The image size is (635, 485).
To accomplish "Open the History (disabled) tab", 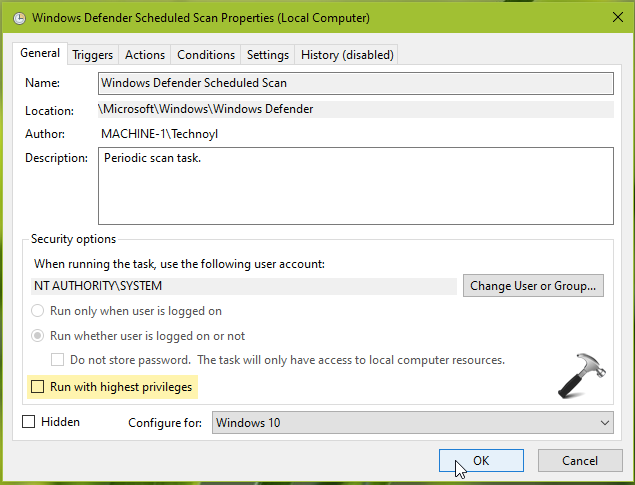I will (347, 55).
